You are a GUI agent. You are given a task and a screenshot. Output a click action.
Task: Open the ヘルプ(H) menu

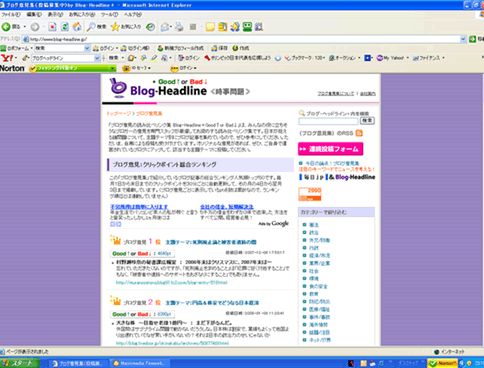point(133,15)
